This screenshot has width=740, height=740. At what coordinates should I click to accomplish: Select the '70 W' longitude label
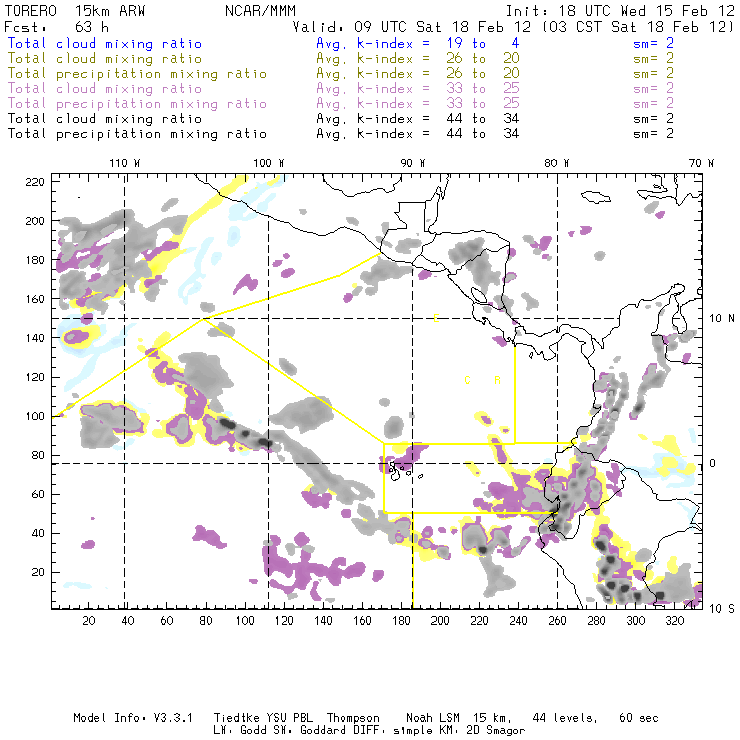701,163
